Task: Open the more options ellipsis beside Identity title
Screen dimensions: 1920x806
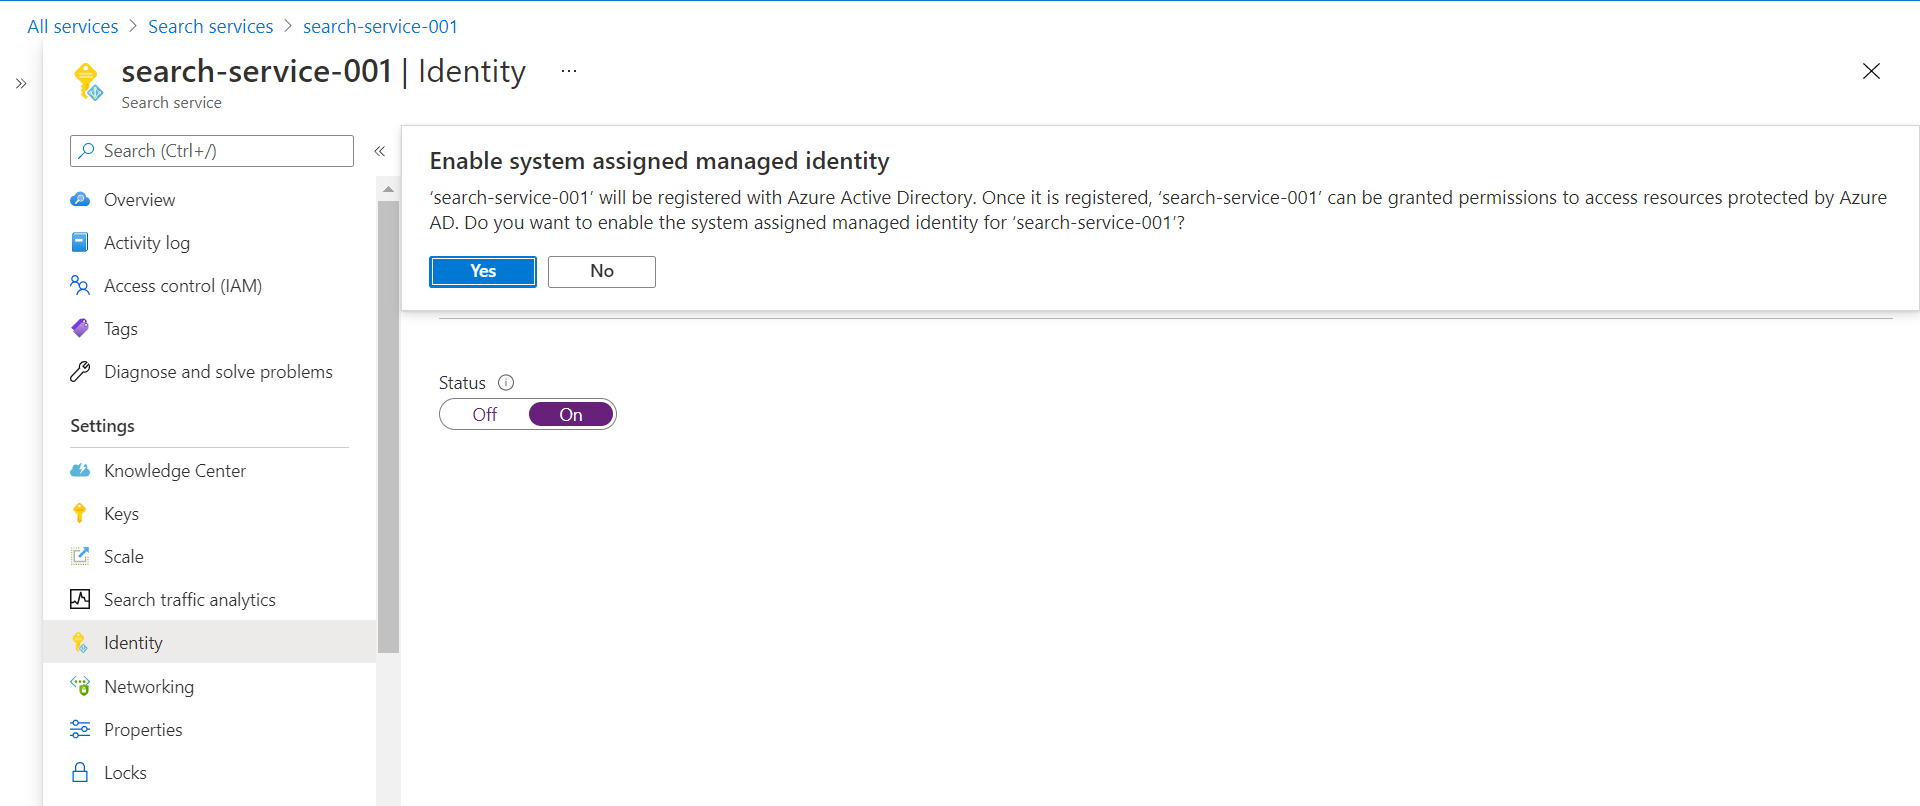Action: click(569, 71)
